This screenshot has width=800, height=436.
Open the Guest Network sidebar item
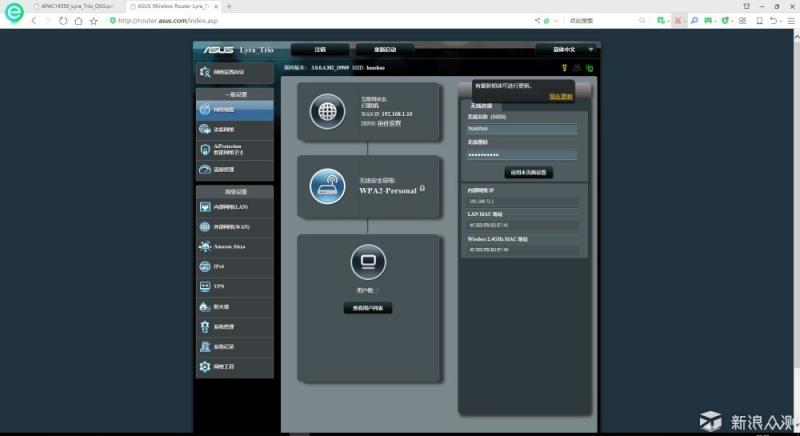click(234, 130)
